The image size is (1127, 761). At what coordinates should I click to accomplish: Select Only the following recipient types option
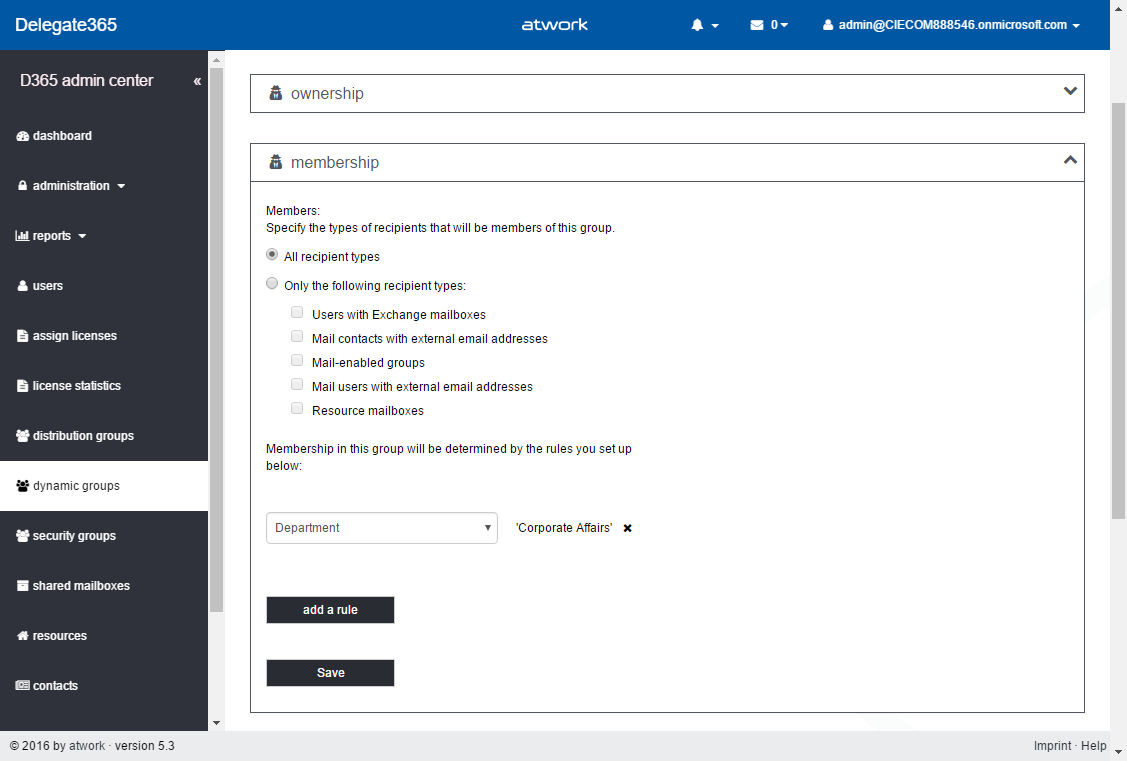[x=272, y=284]
